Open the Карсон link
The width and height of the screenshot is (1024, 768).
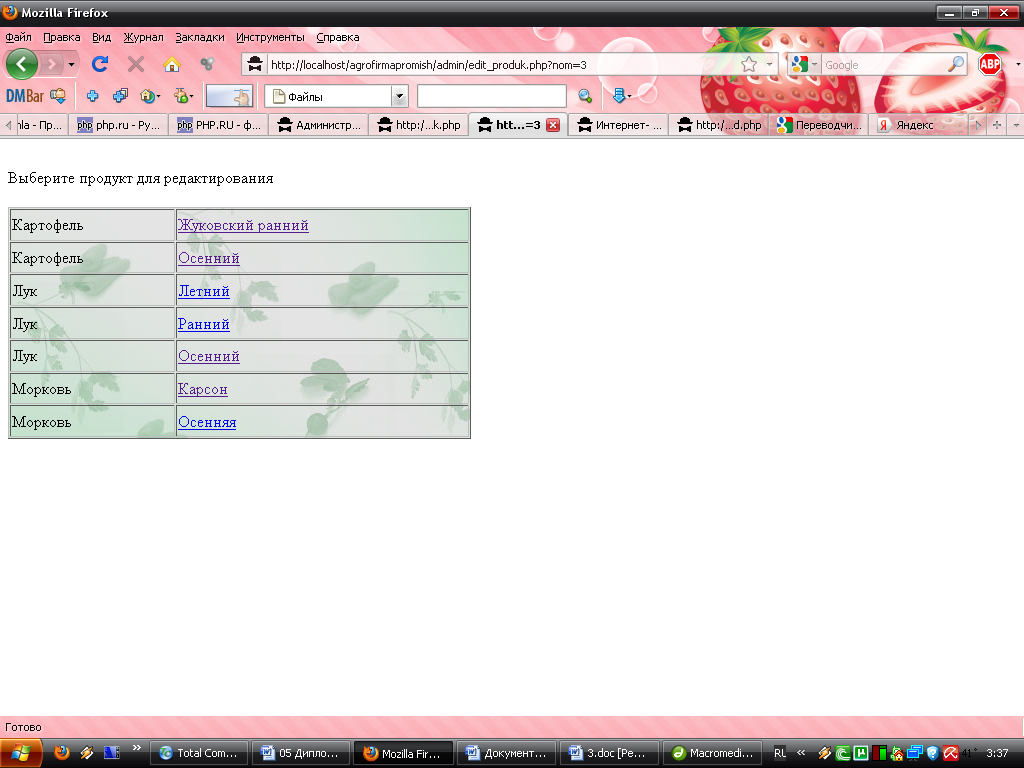coord(202,389)
